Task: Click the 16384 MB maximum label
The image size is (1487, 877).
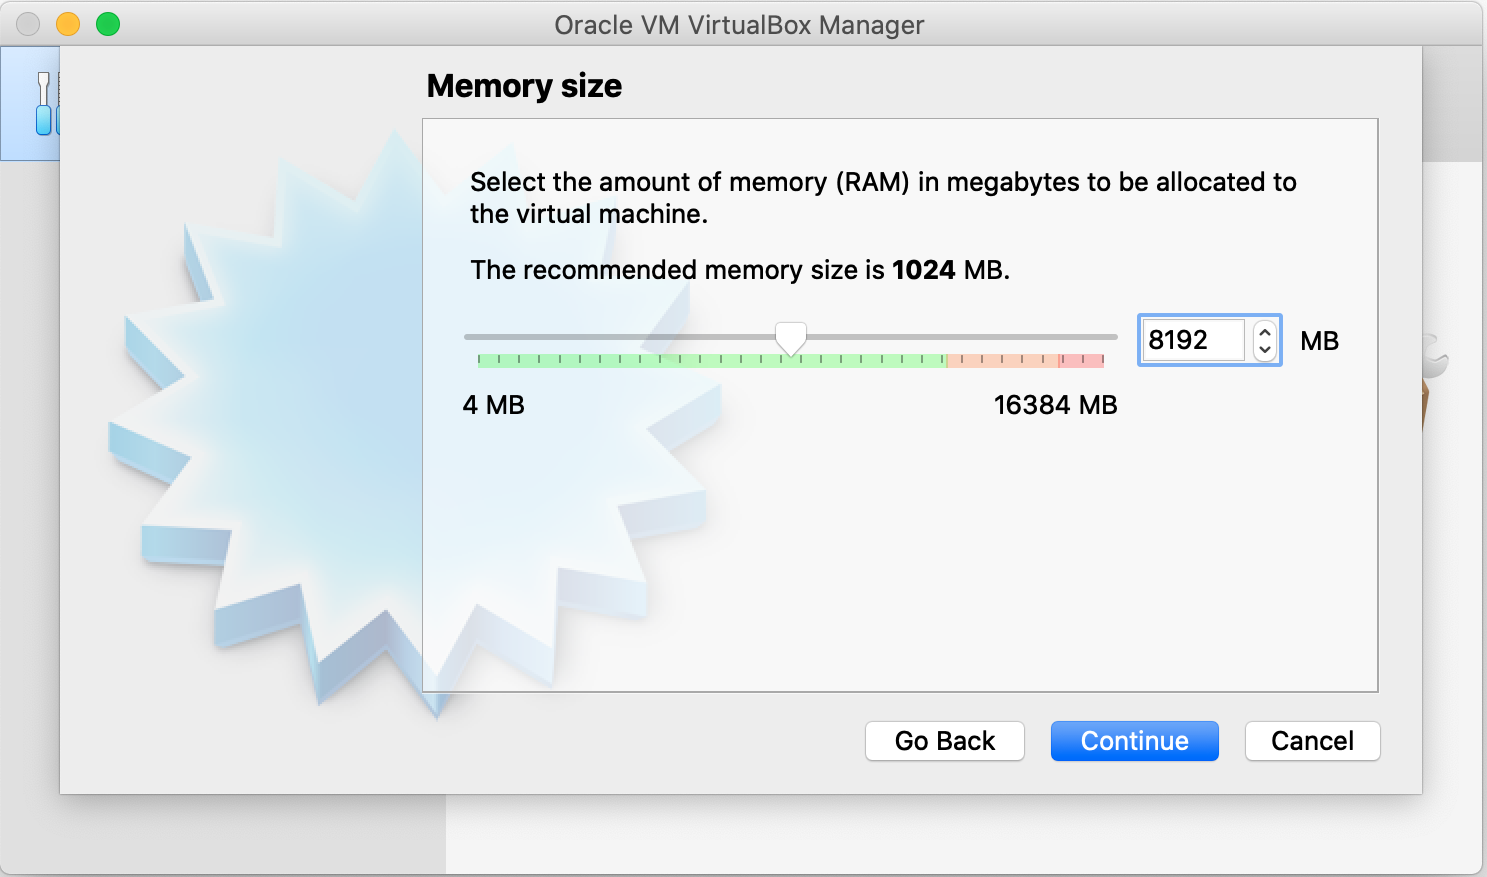Action: [1055, 405]
